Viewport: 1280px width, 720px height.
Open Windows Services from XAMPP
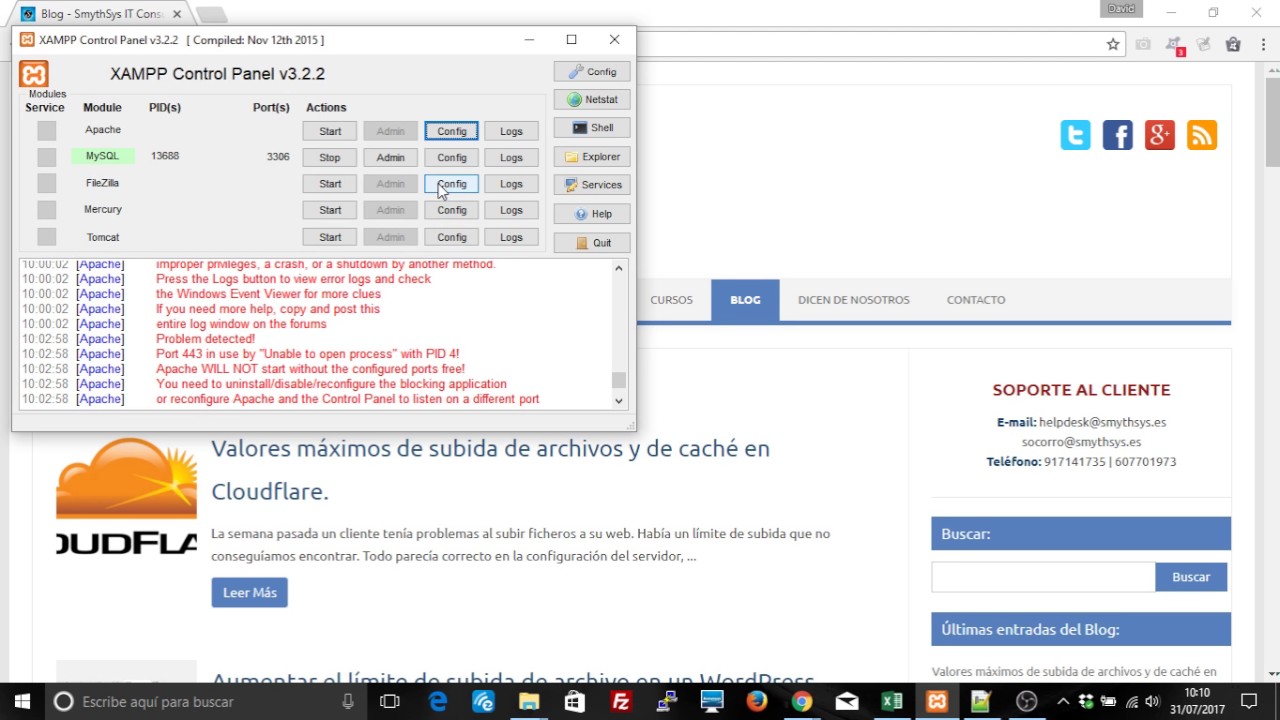(x=592, y=185)
